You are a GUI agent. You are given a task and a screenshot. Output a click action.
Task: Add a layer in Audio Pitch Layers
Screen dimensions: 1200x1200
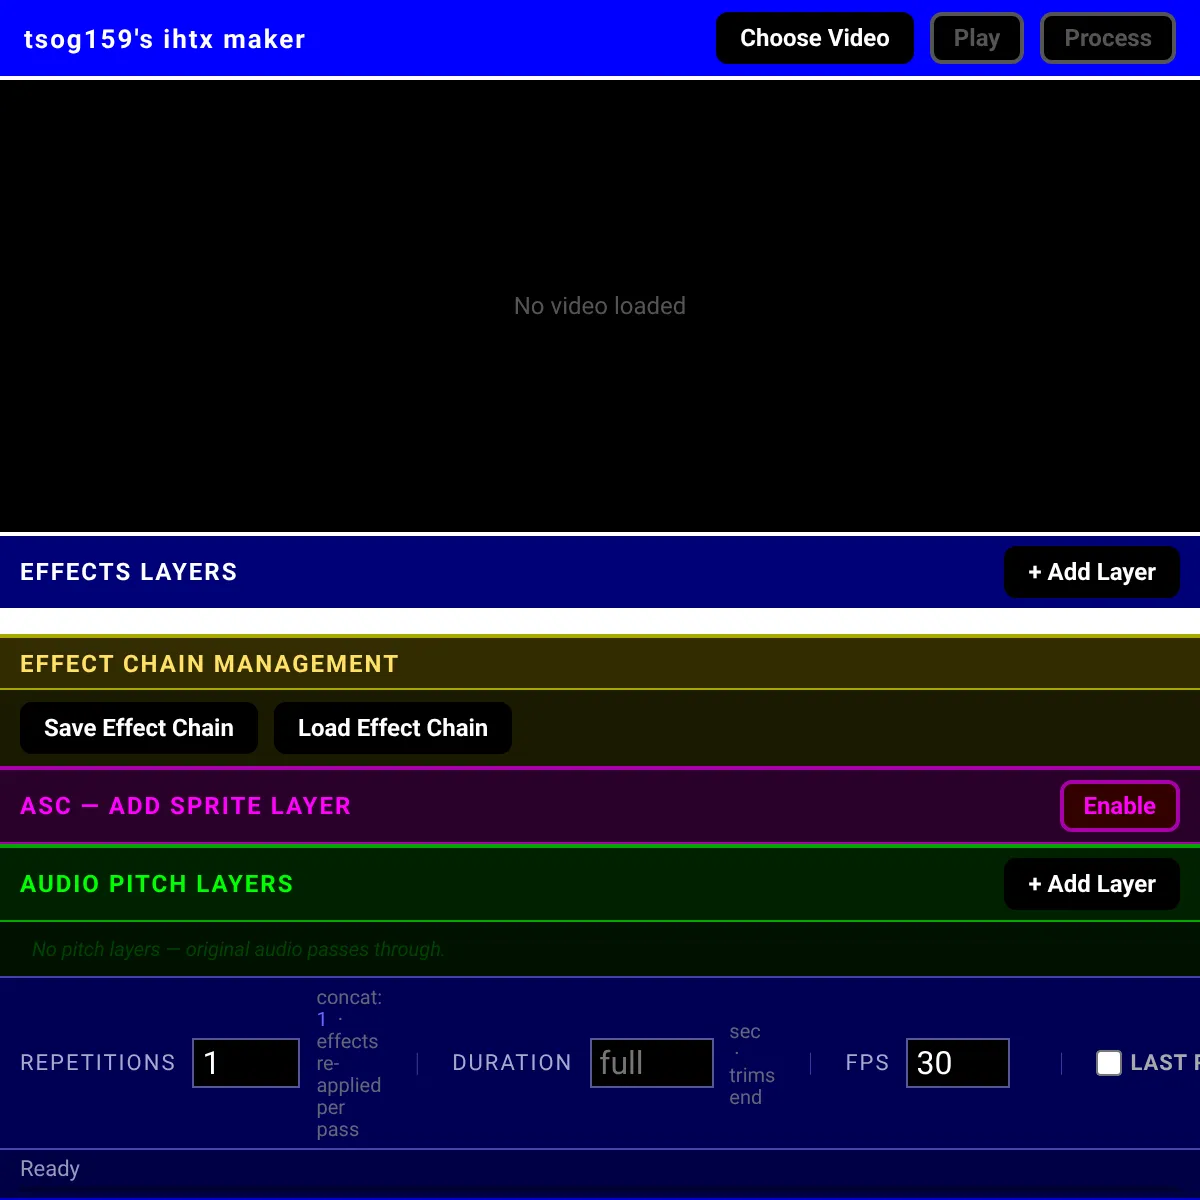pyautogui.click(x=1092, y=884)
